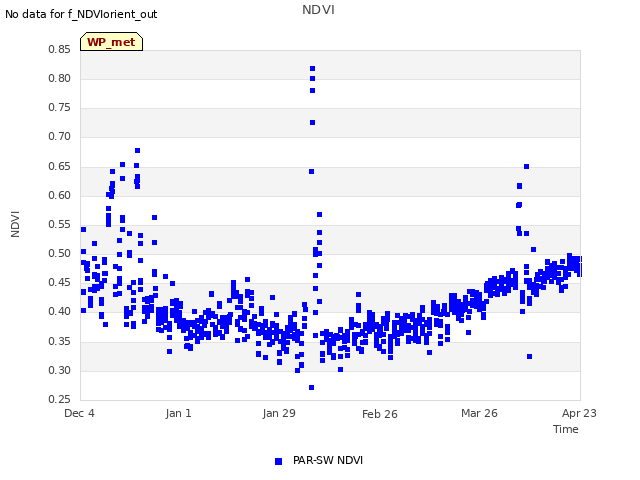Screen dimensions: 640x480
Task: Click the 0.45 y-axis value
Action: [x=59, y=282]
